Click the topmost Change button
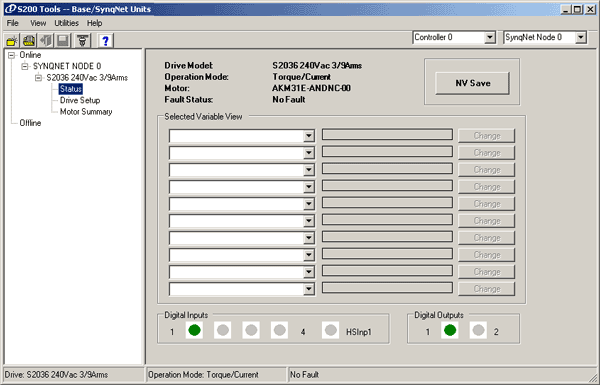This screenshot has height=385, width=600. click(487, 136)
